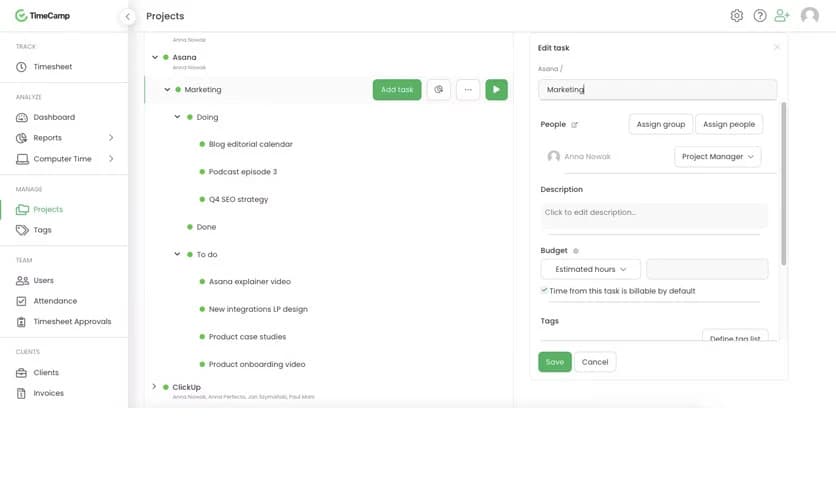This screenshot has height=484, width=836.
Task: Select the Product case studies task
Action: point(247,337)
